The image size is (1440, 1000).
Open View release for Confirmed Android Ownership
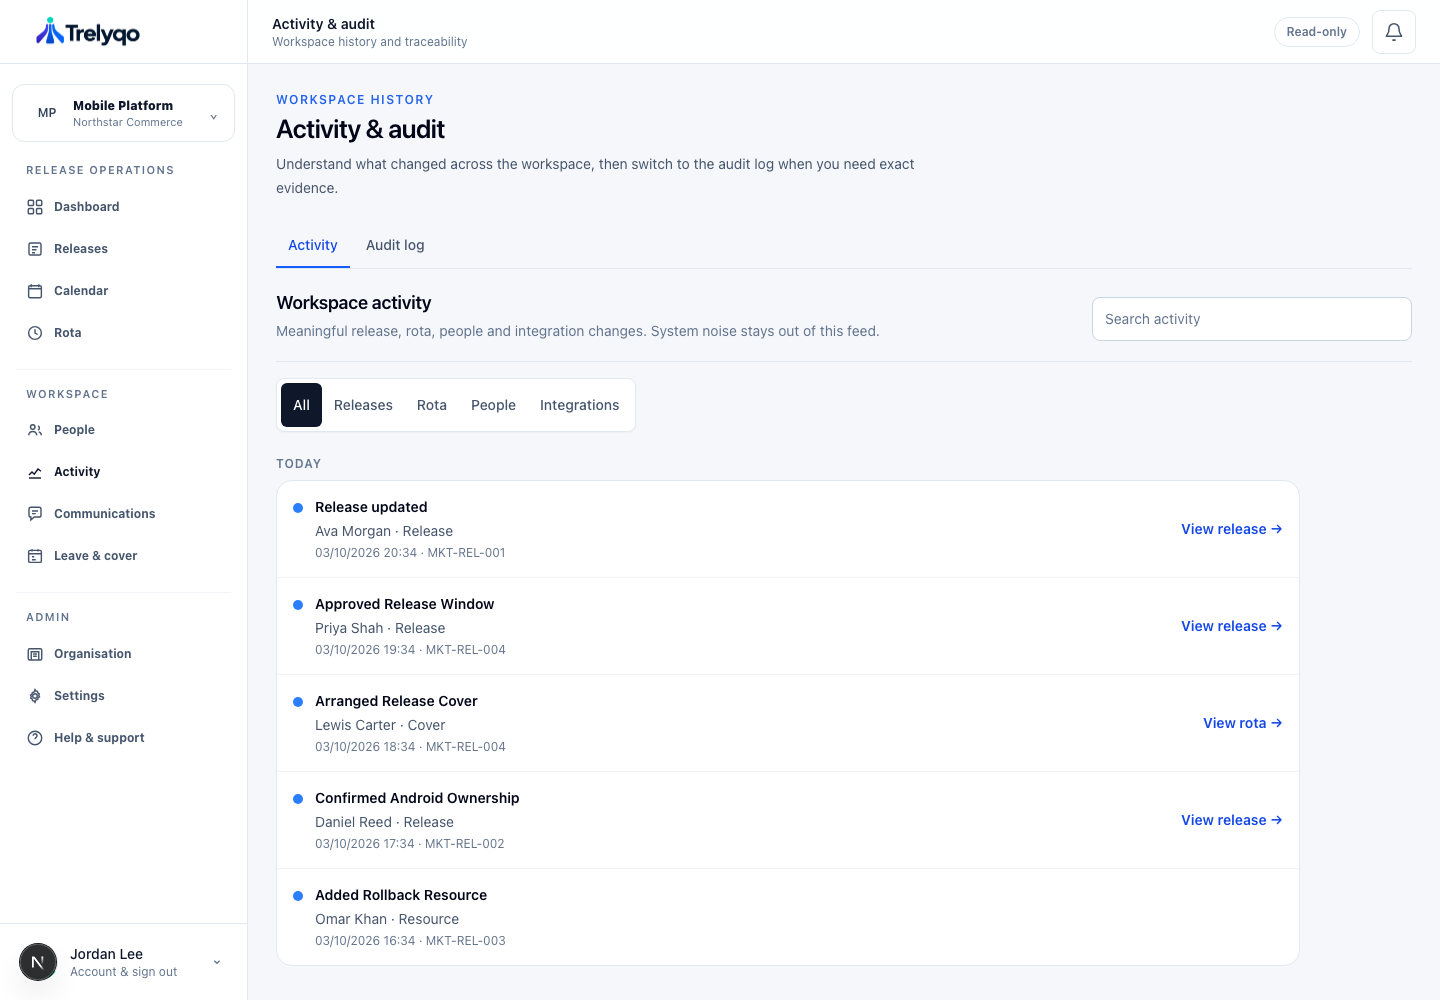[x=1232, y=820]
